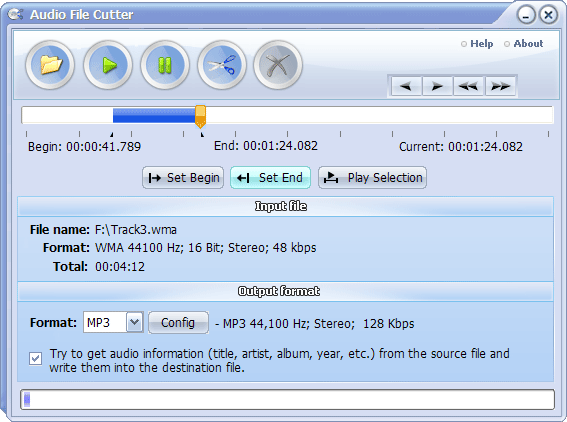The width and height of the screenshot is (567, 422).
Task: Close the Audio File Cutter window
Action: tap(549, 15)
